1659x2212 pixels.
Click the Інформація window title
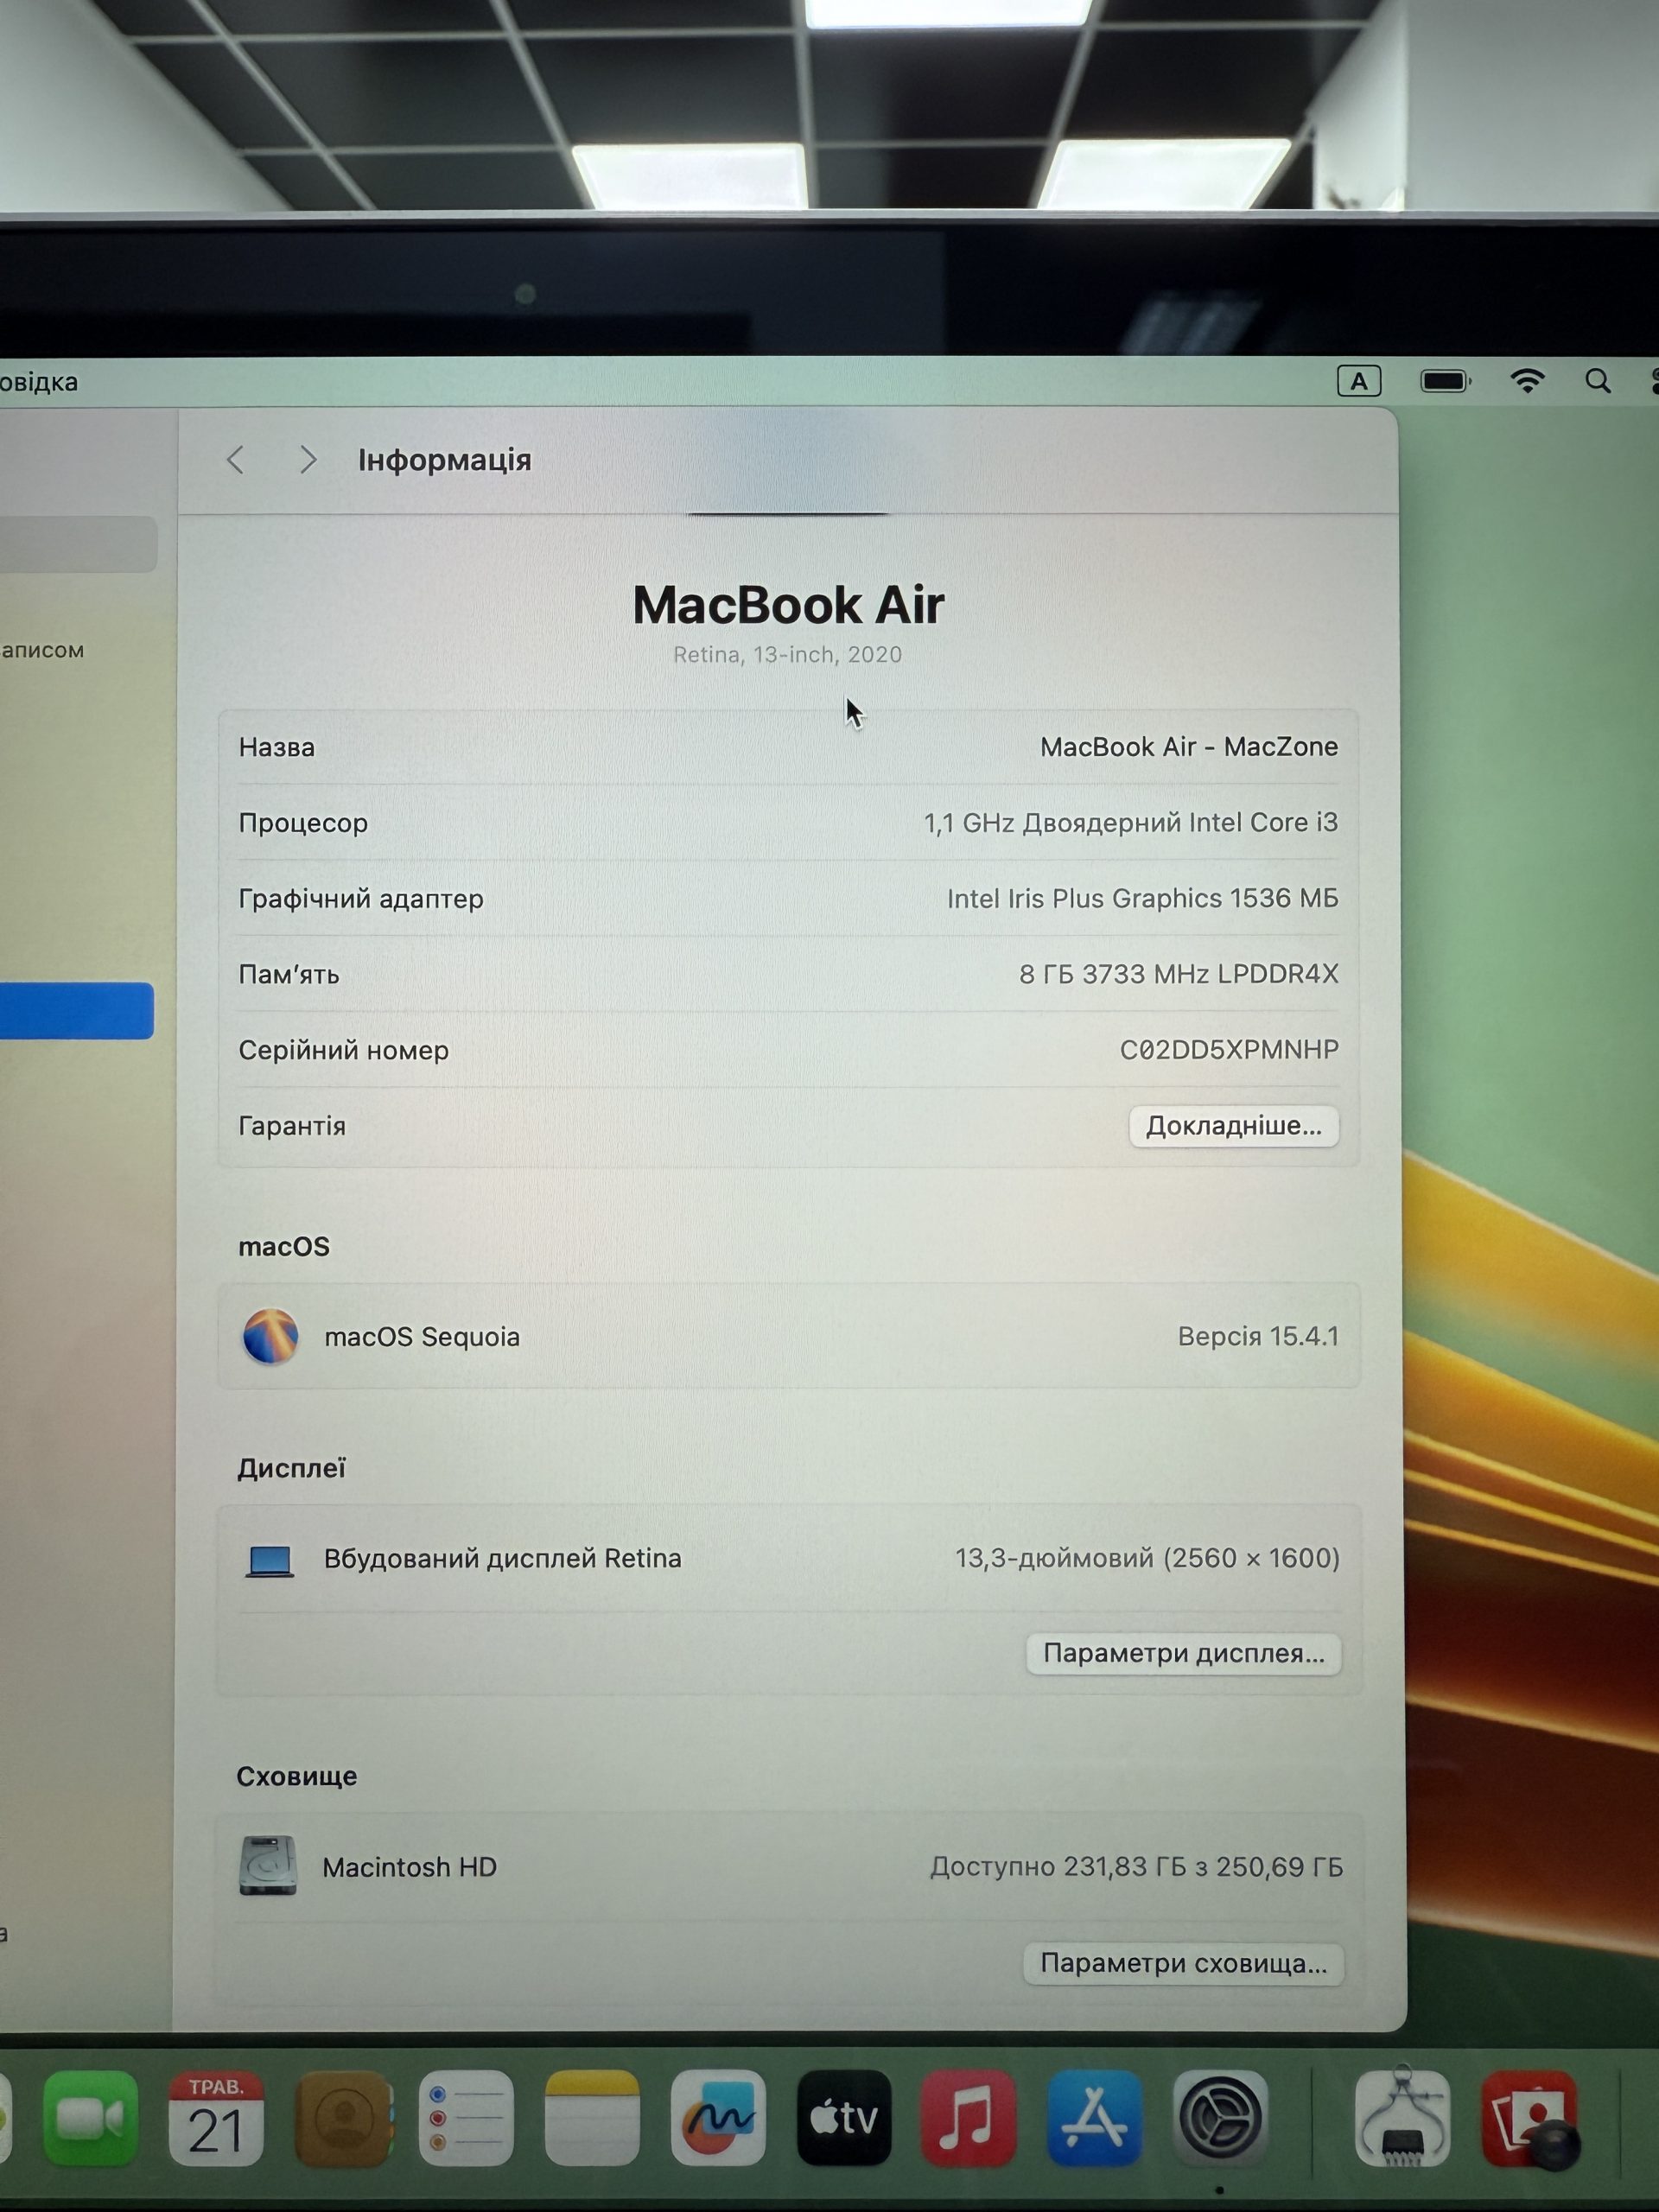(x=445, y=460)
